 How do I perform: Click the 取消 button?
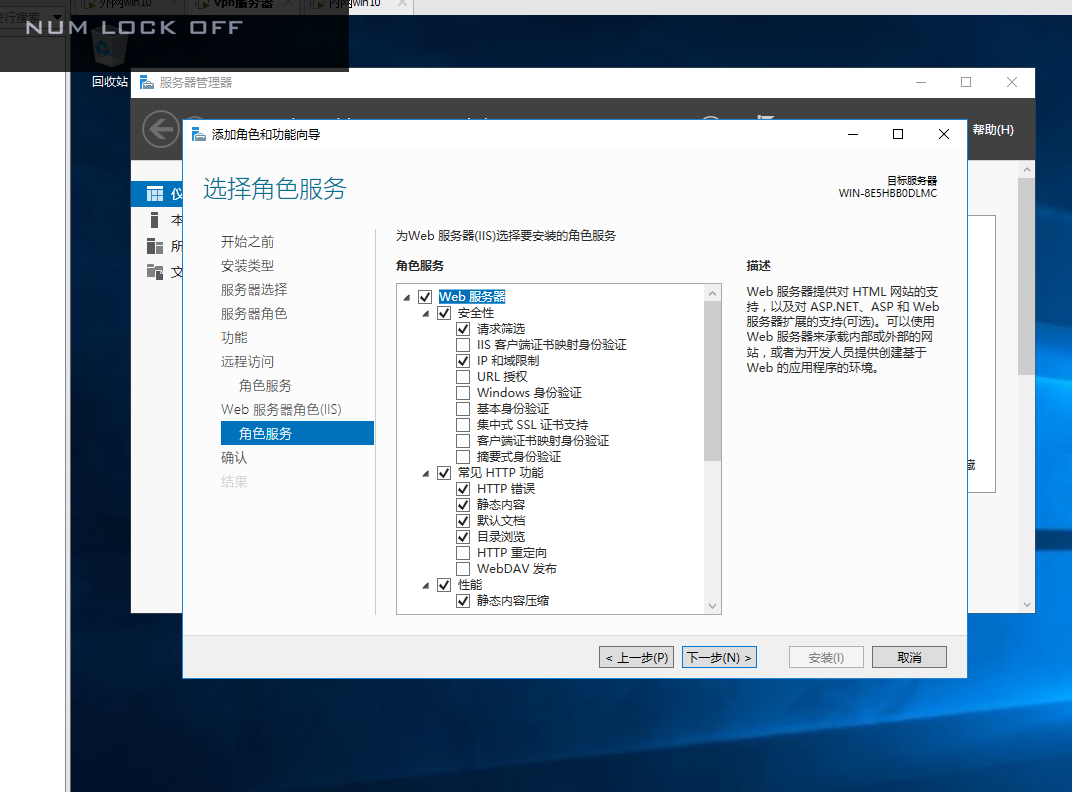click(x=909, y=657)
